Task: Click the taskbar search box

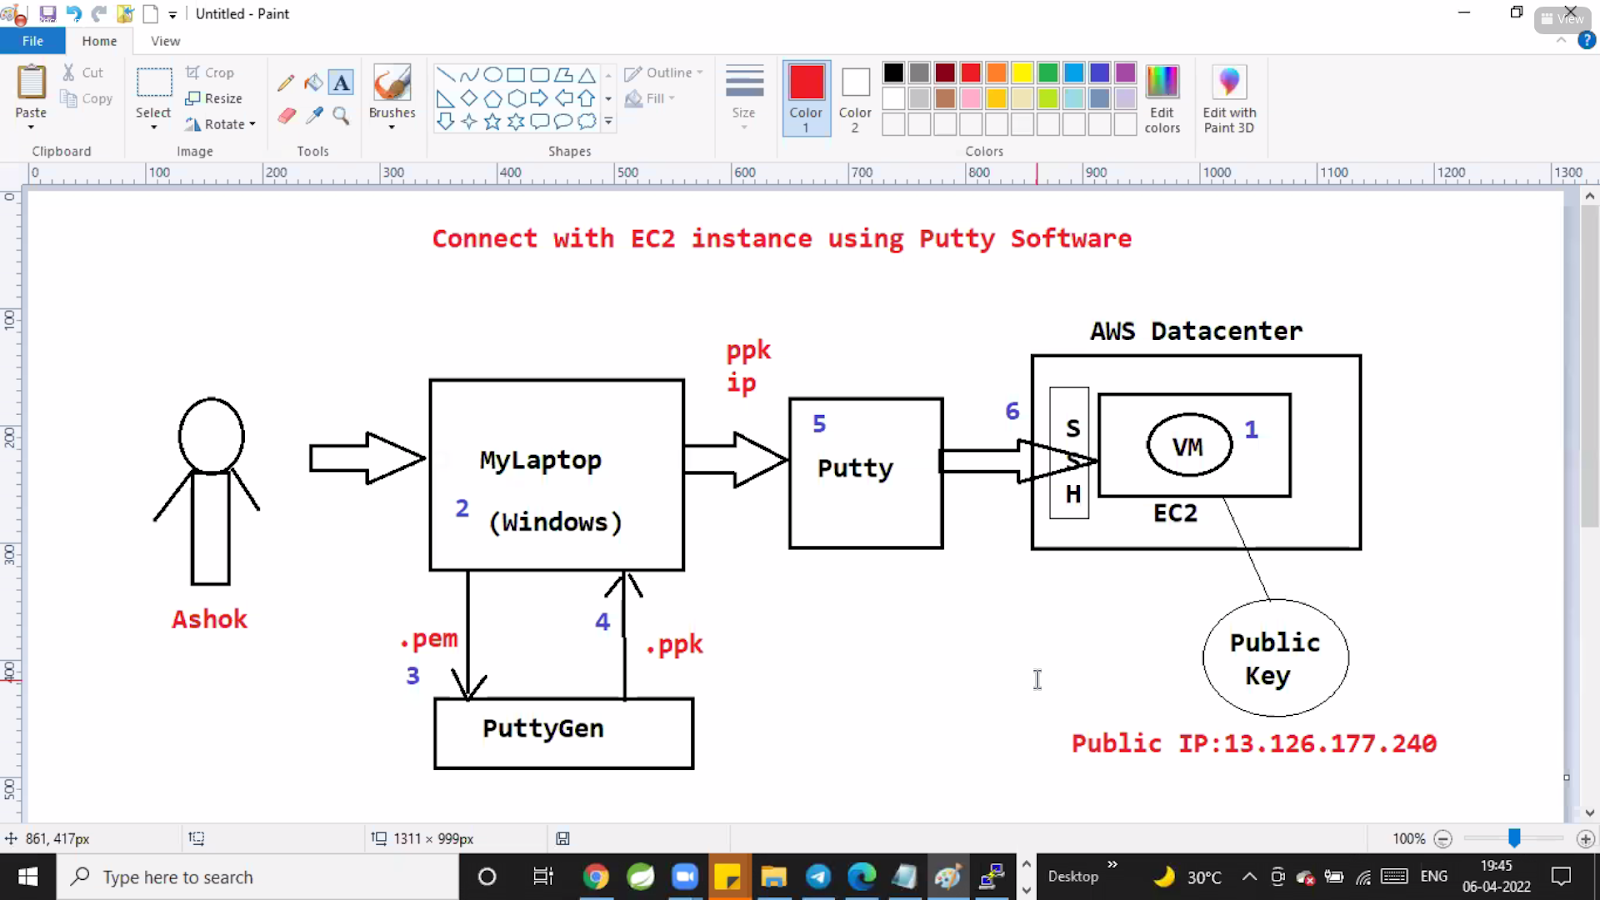Action: [x=258, y=877]
